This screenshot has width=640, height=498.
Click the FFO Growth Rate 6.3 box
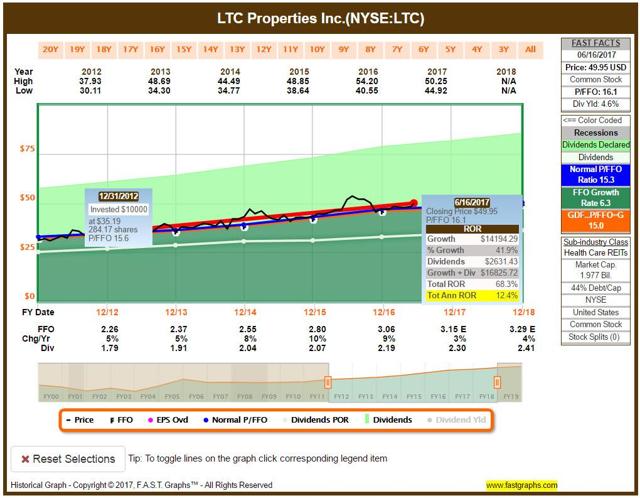coord(596,198)
